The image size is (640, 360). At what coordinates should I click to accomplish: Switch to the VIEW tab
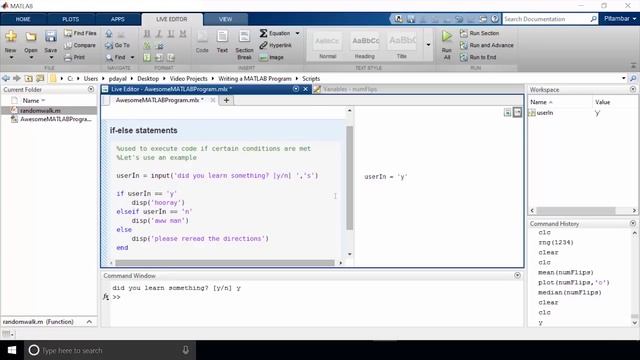pos(225,19)
